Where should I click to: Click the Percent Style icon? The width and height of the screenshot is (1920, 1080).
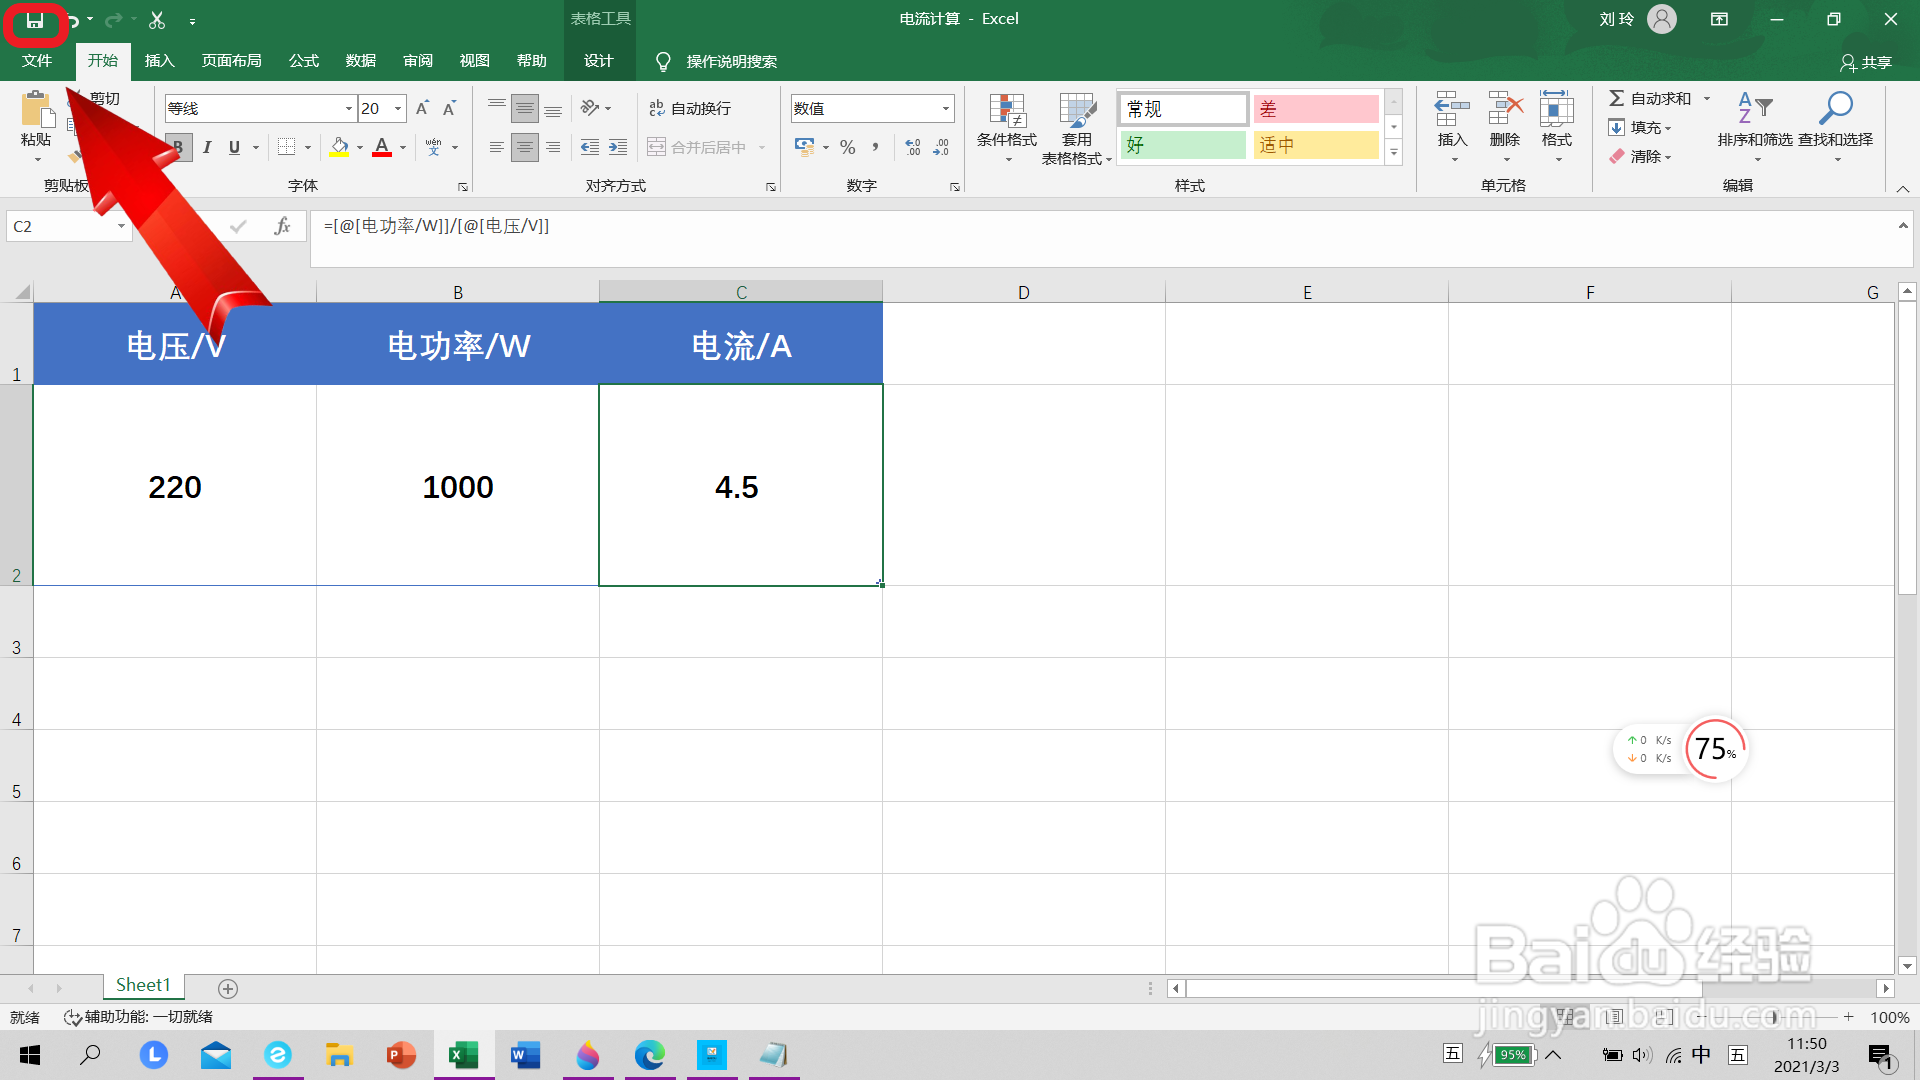(848, 147)
